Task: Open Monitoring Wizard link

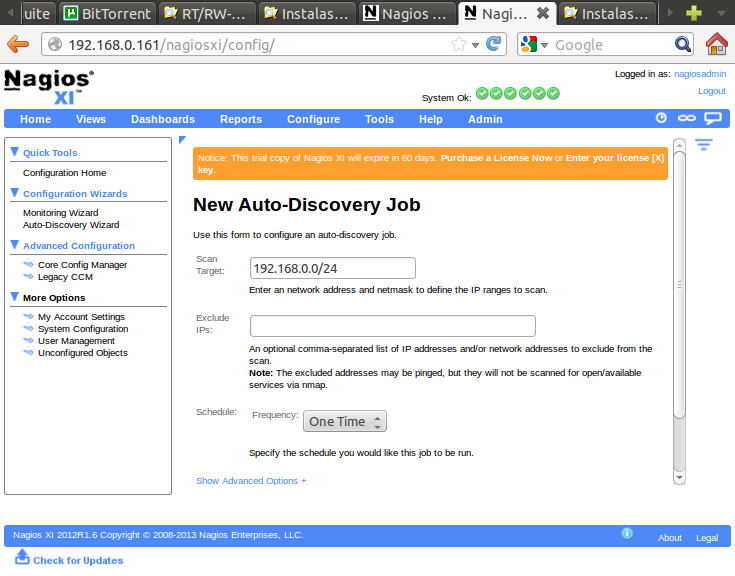Action: tap(60, 213)
